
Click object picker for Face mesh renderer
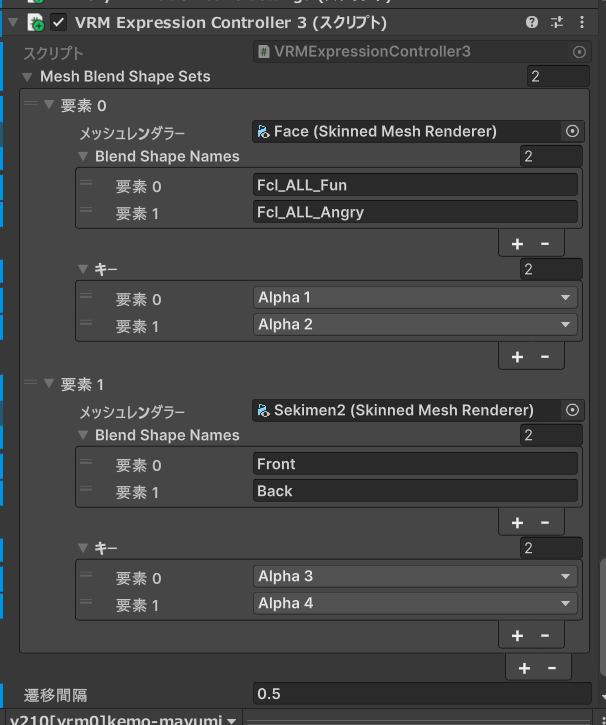pos(572,131)
